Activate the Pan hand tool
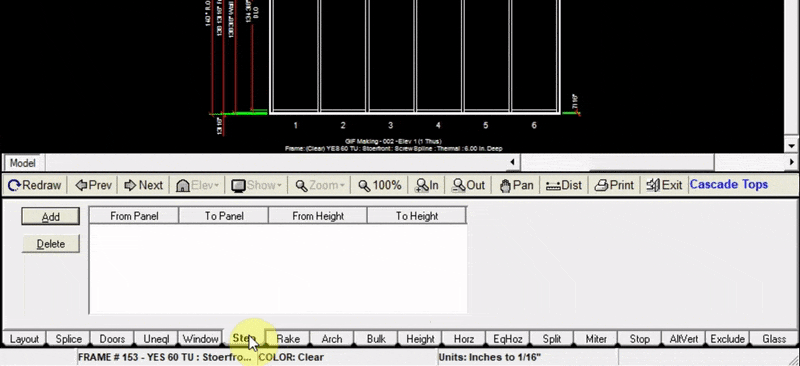 (x=516, y=185)
